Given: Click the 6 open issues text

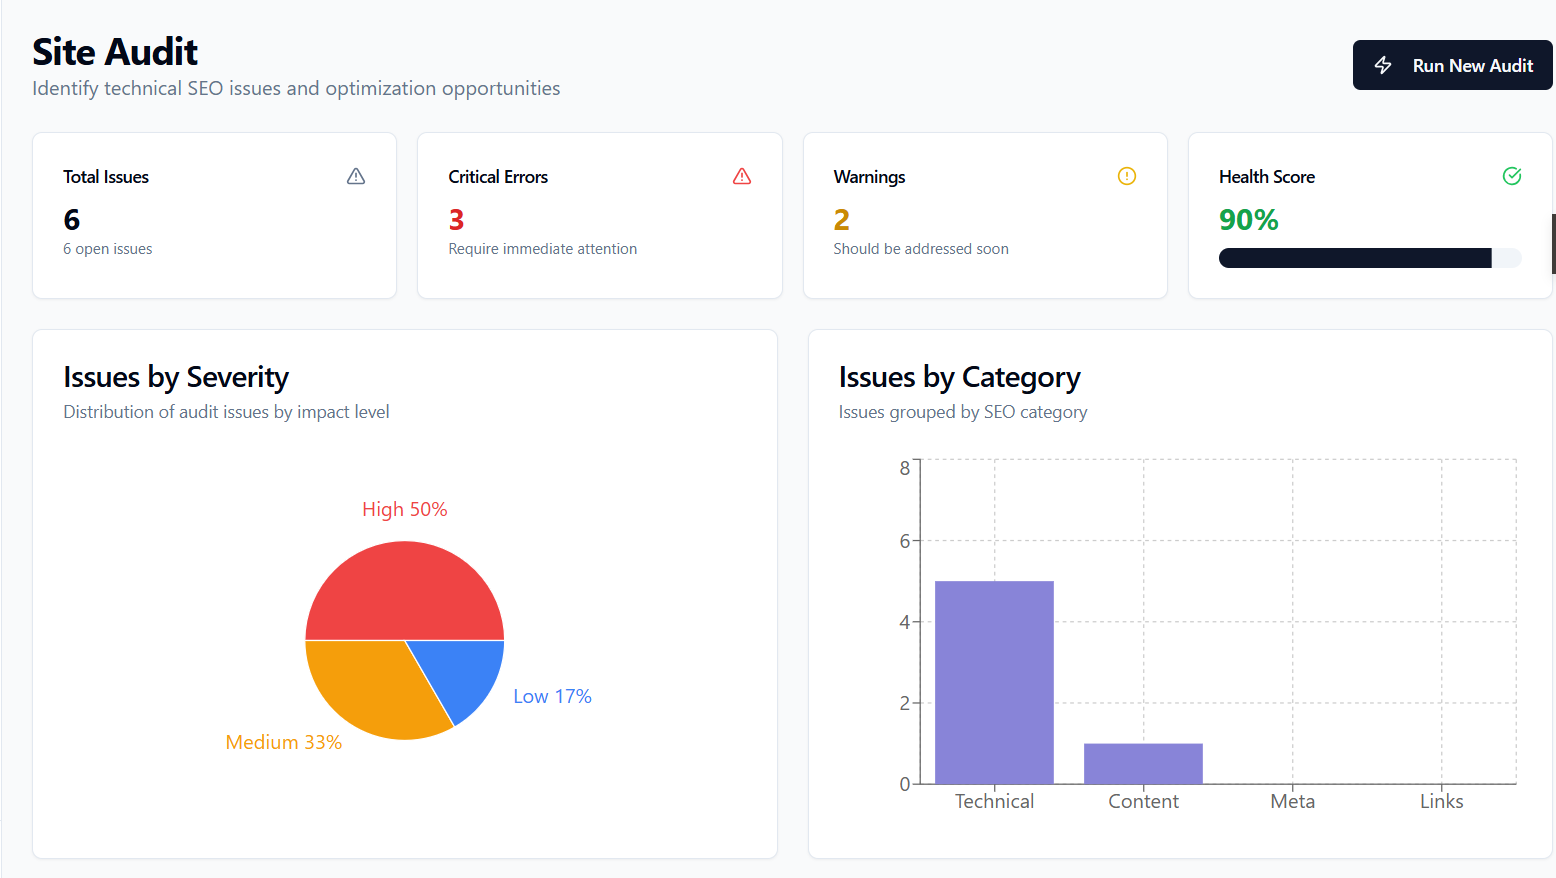Looking at the screenshot, I should (107, 248).
